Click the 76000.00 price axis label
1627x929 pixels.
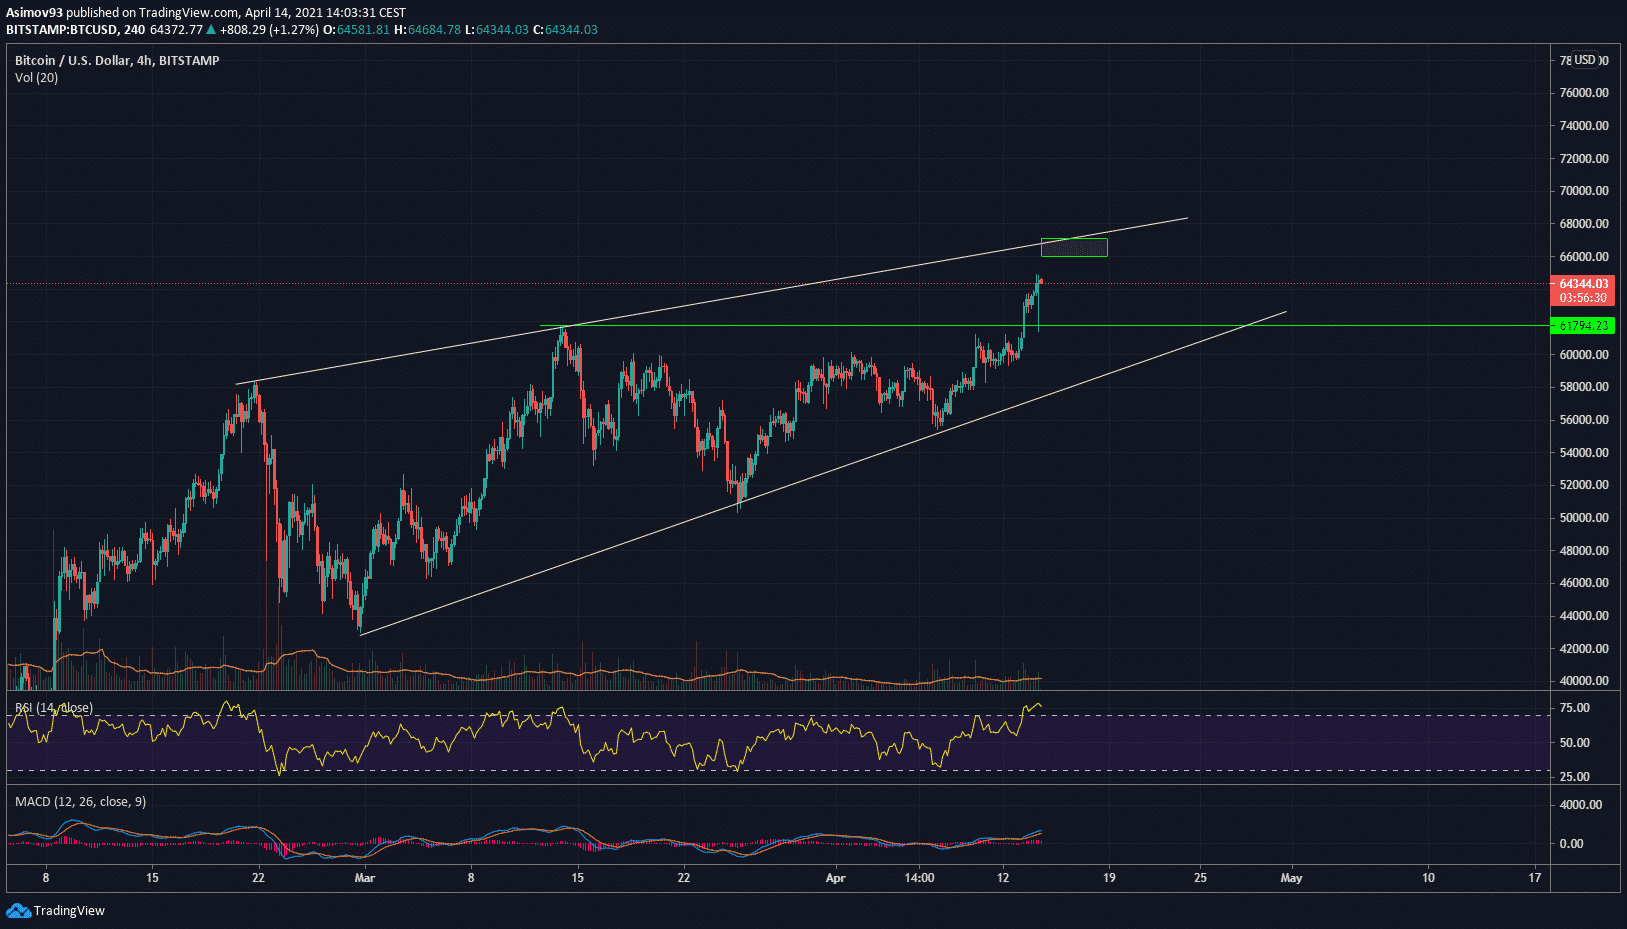coord(1583,93)
